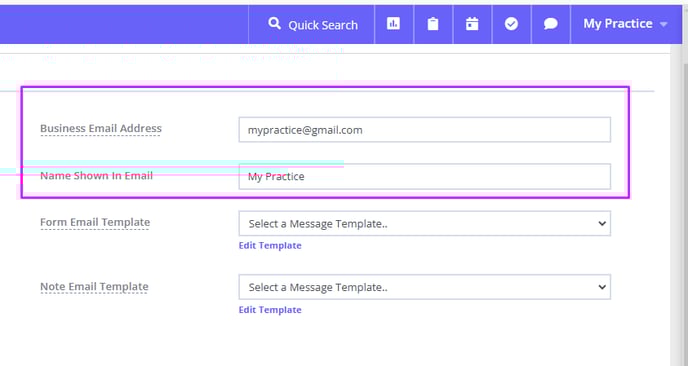Click the Business Email Address label
The width and height of the screenshot is (688, 366).
pos(101,129)
